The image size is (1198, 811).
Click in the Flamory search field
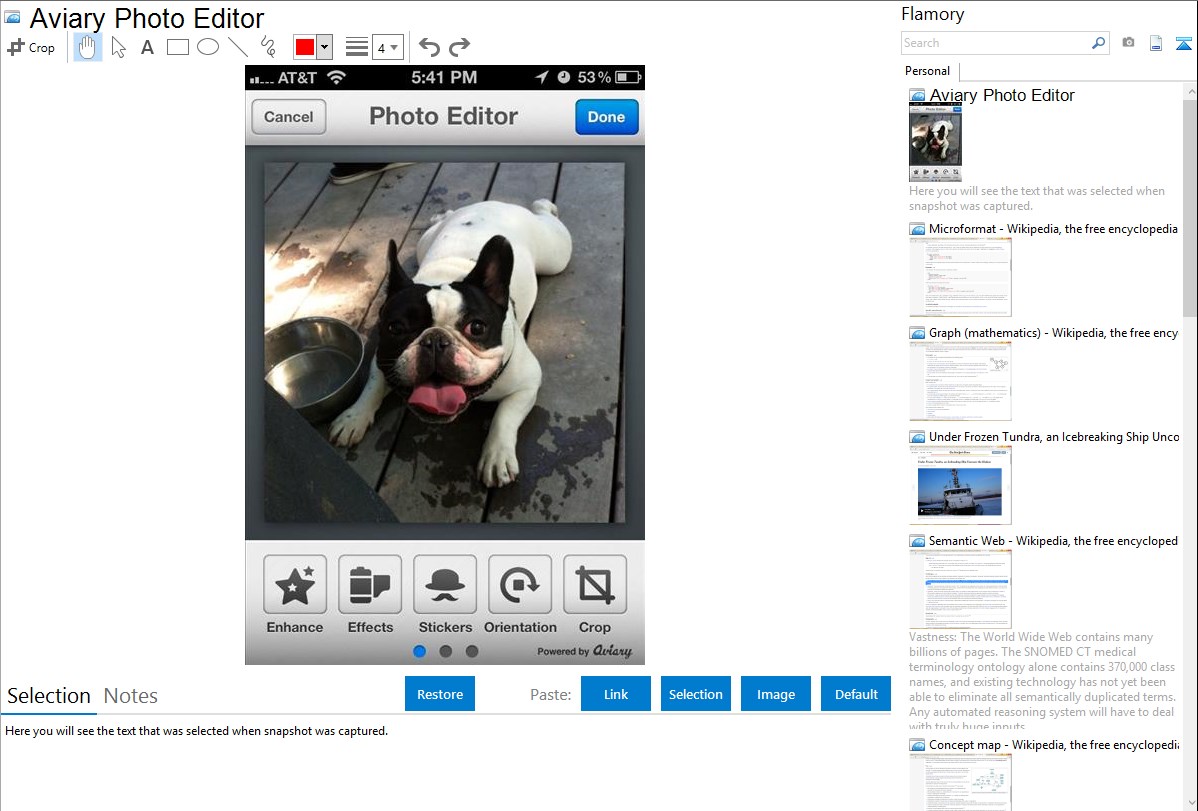[x=996, y=43]
